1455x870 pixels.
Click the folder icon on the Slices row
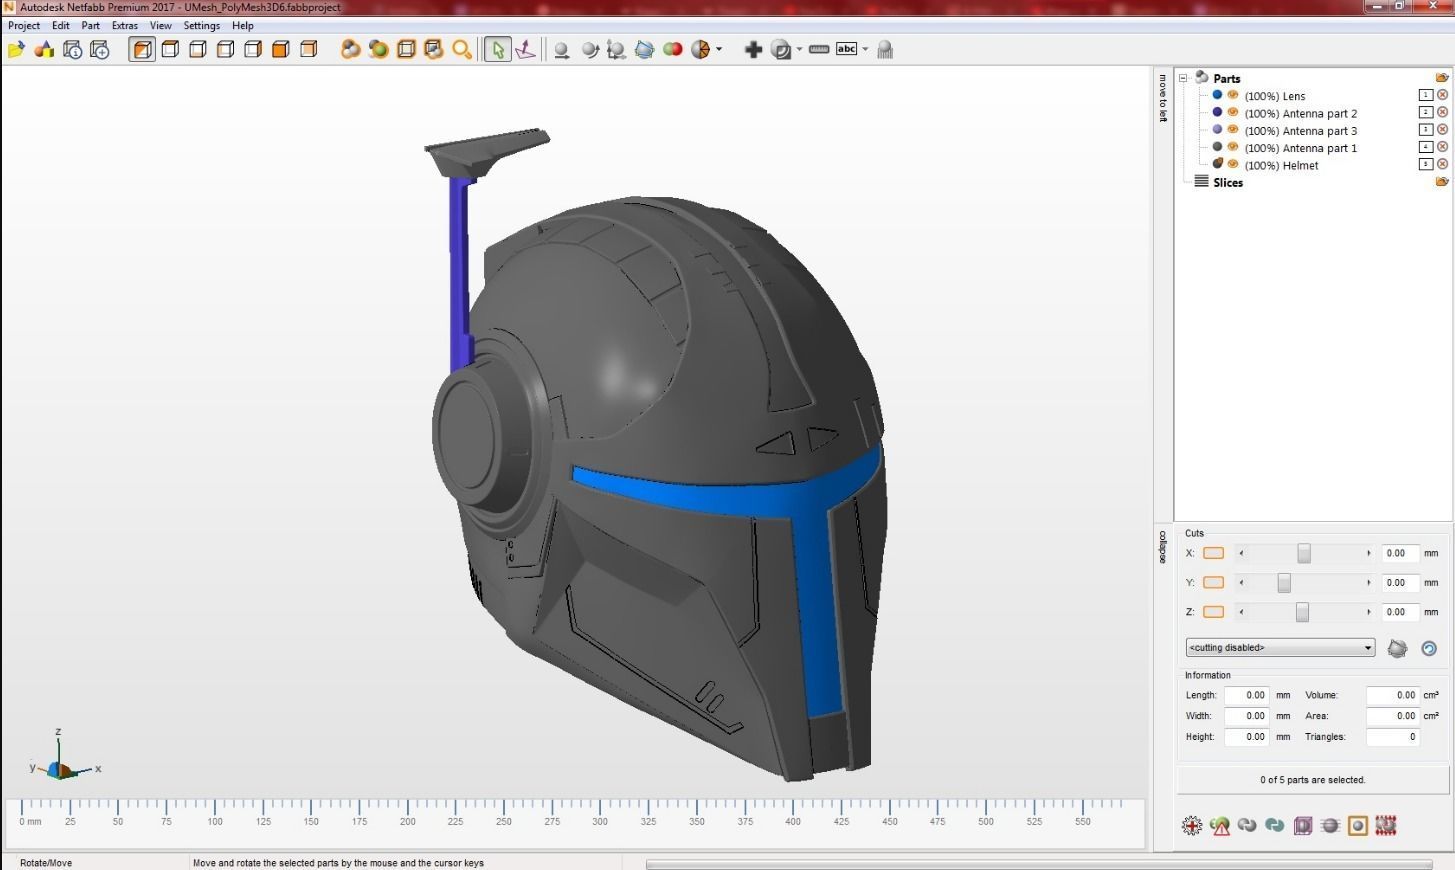[x=1442, y=181]
